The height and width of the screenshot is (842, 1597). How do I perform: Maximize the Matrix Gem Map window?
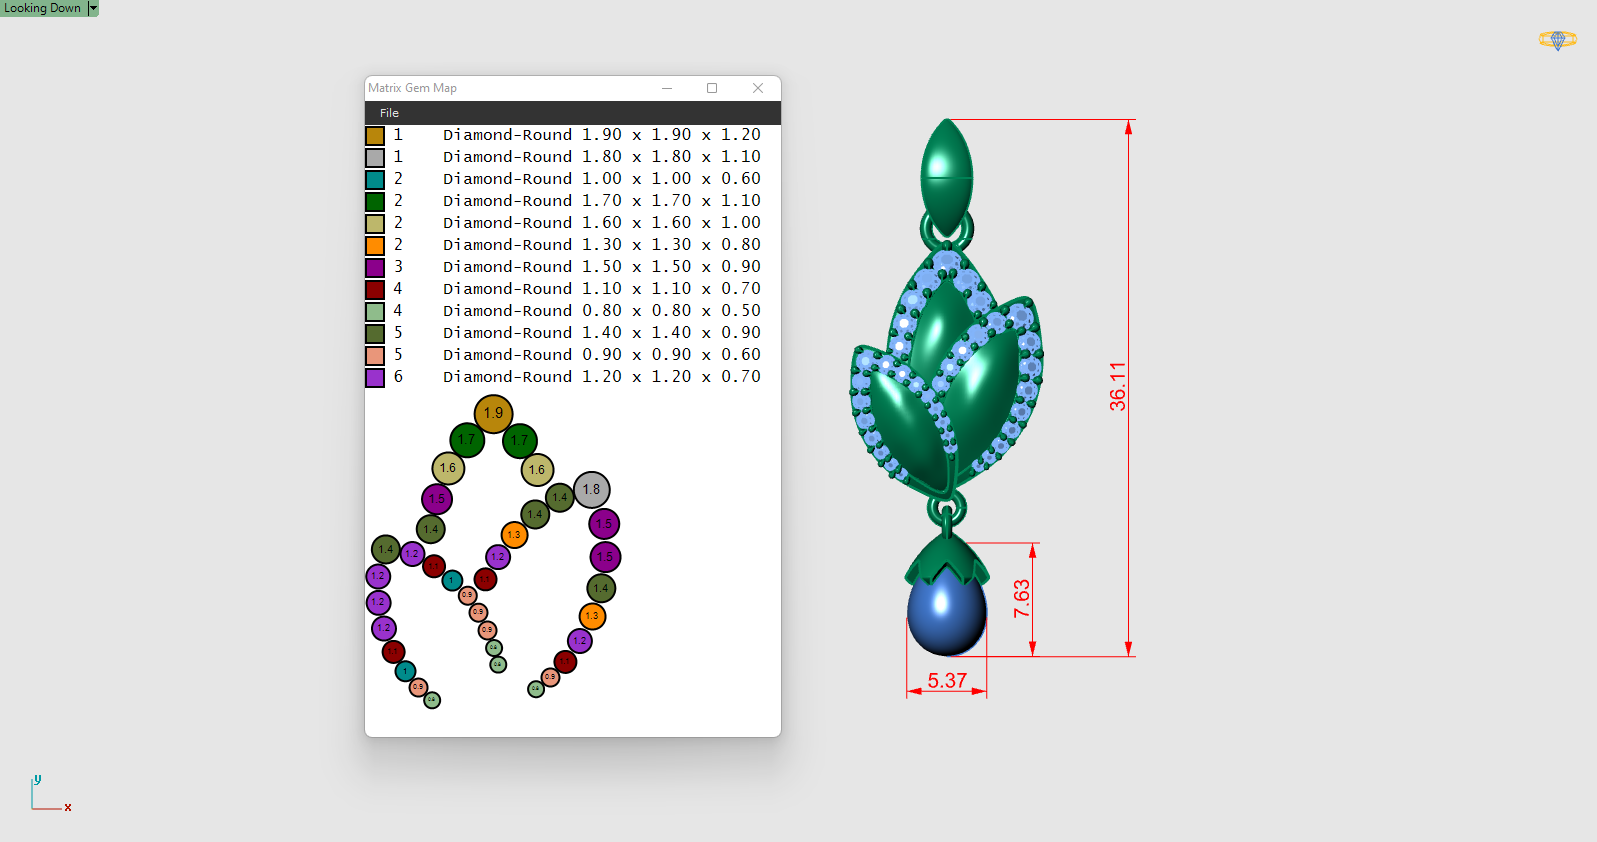pos(712,88)
